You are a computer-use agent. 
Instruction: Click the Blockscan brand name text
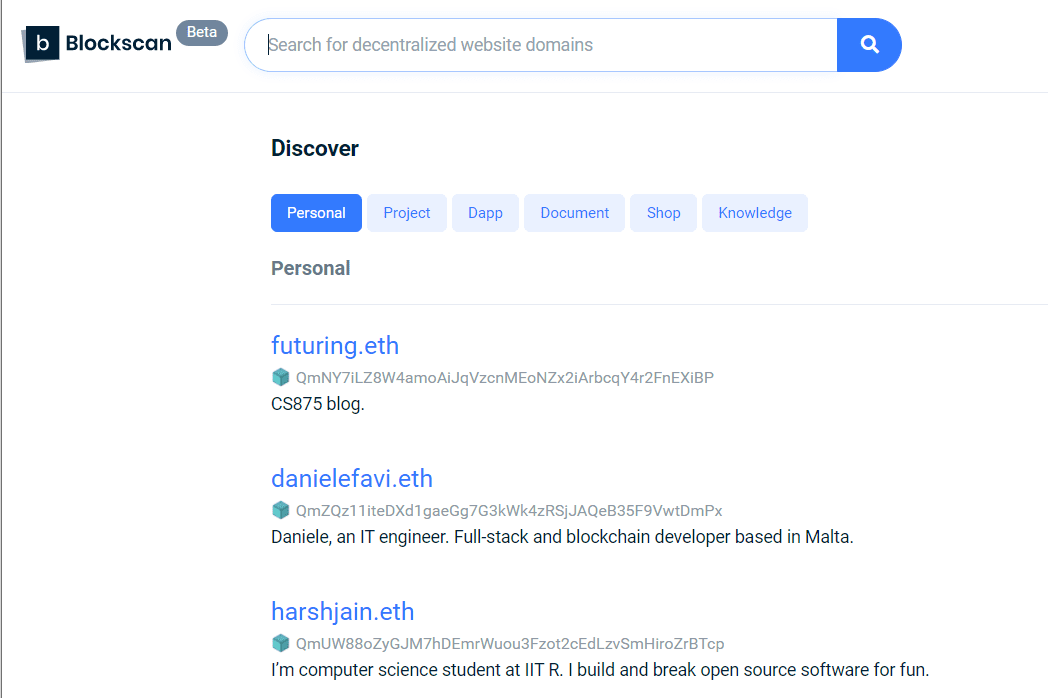118,43
